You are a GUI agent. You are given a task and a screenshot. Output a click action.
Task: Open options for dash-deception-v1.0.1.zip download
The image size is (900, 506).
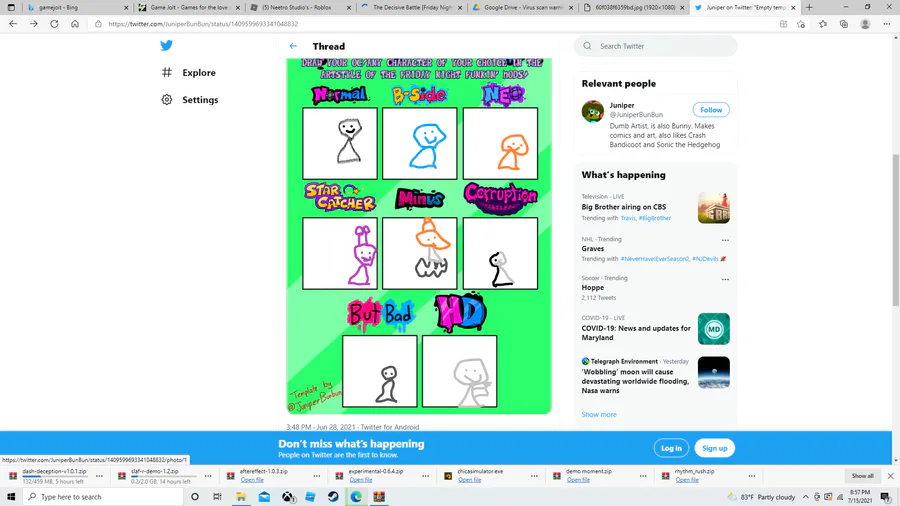(x=99, y=476)
